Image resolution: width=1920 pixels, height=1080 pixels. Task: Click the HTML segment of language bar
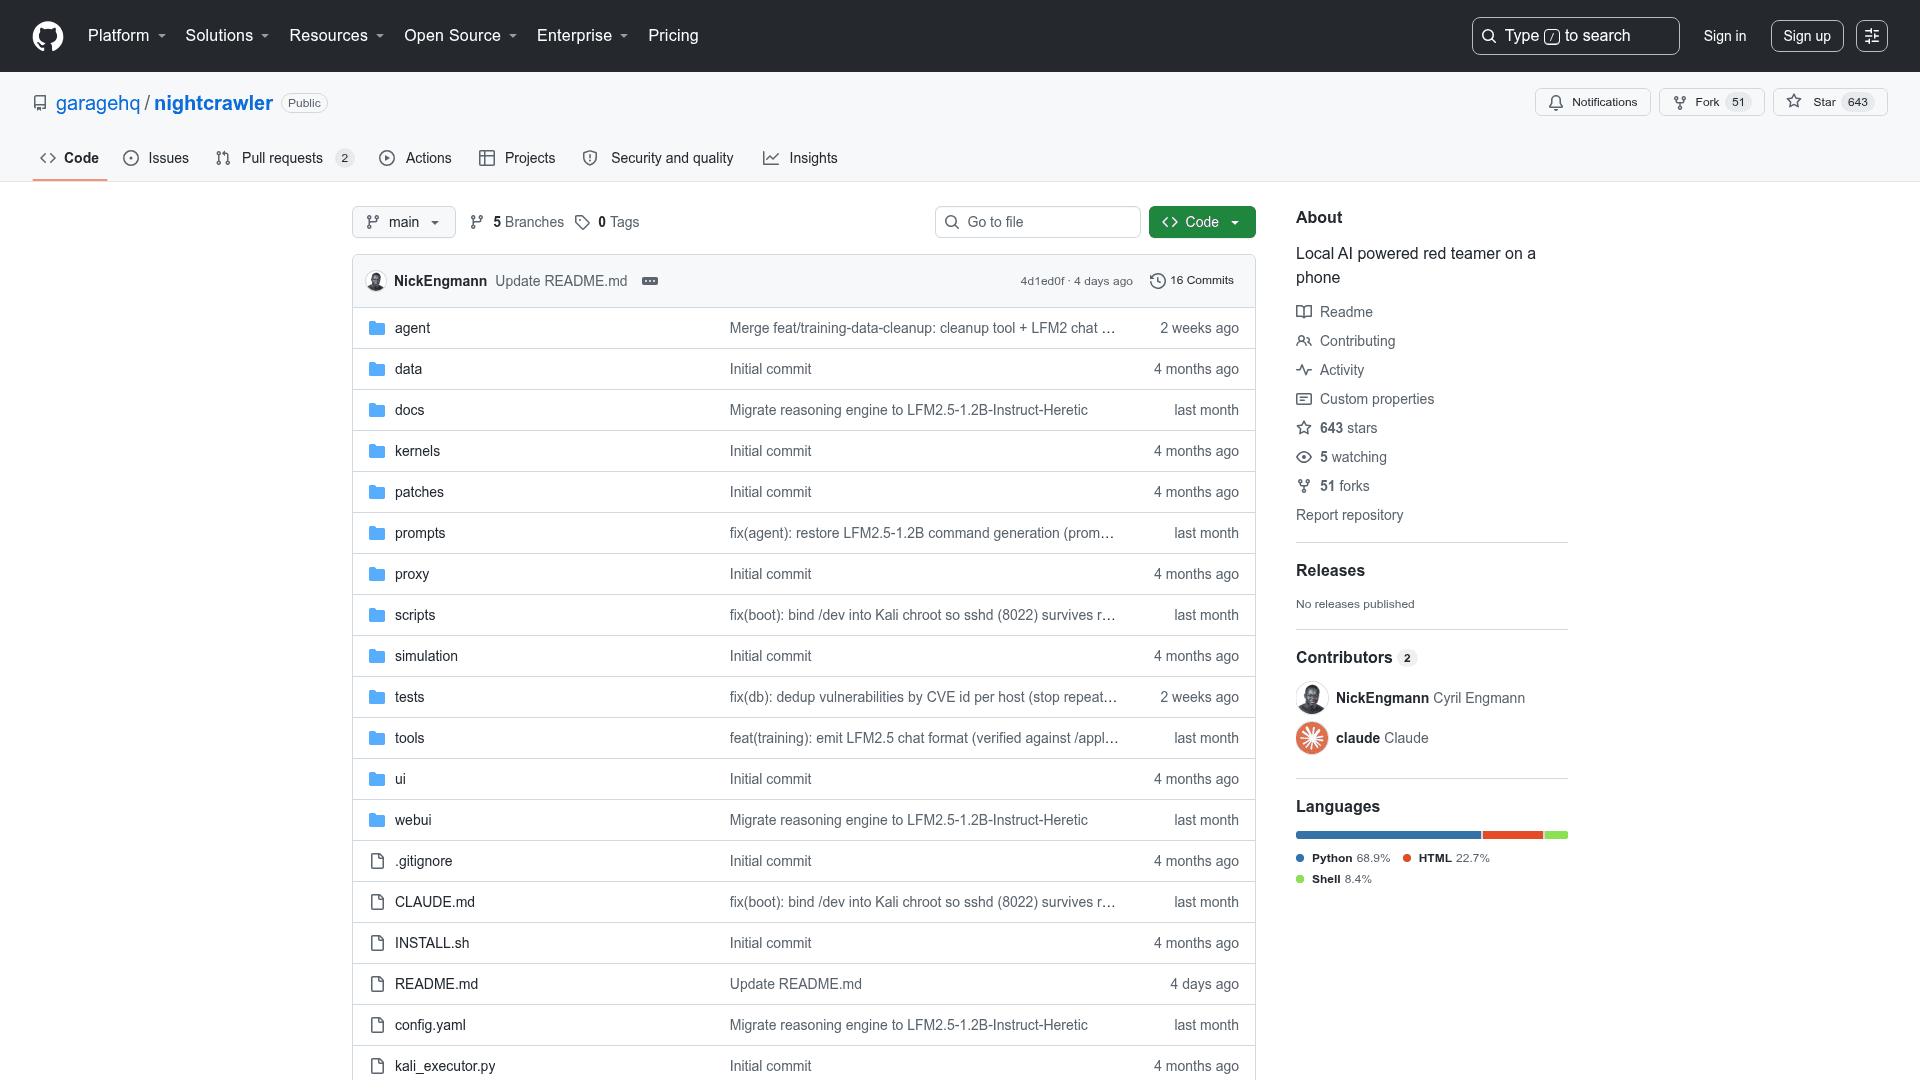1512,835
